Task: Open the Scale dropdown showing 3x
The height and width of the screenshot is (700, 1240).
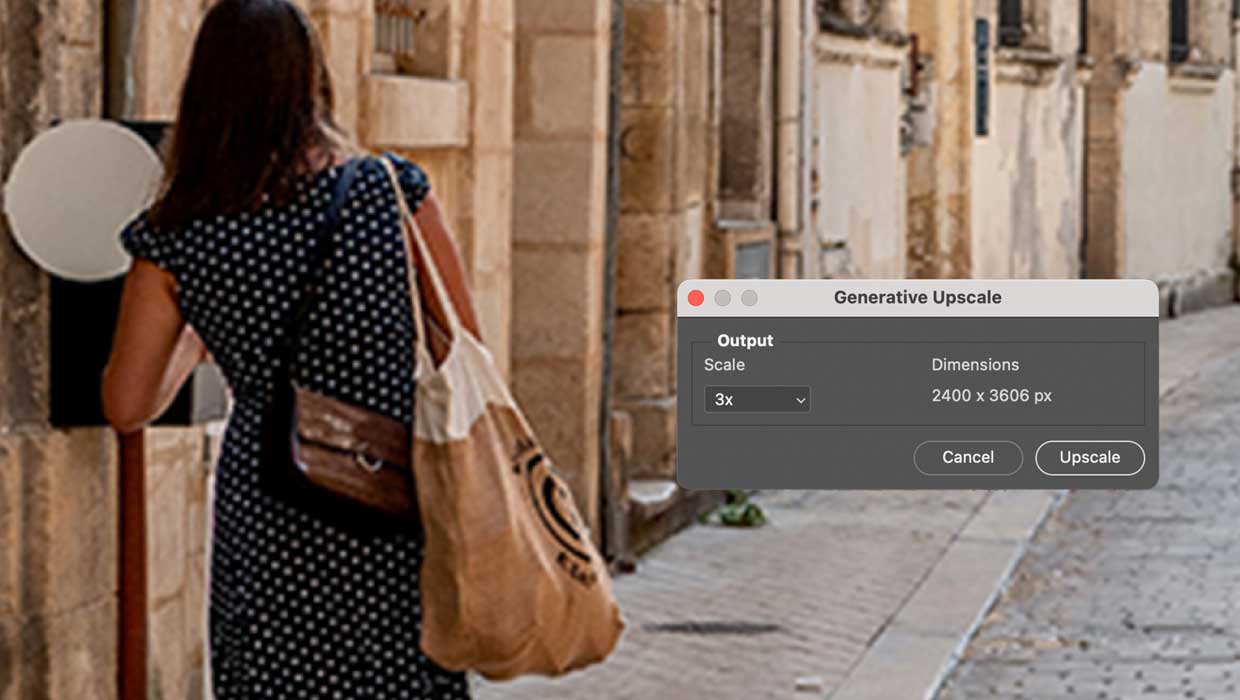Action: tap(757, 399)
